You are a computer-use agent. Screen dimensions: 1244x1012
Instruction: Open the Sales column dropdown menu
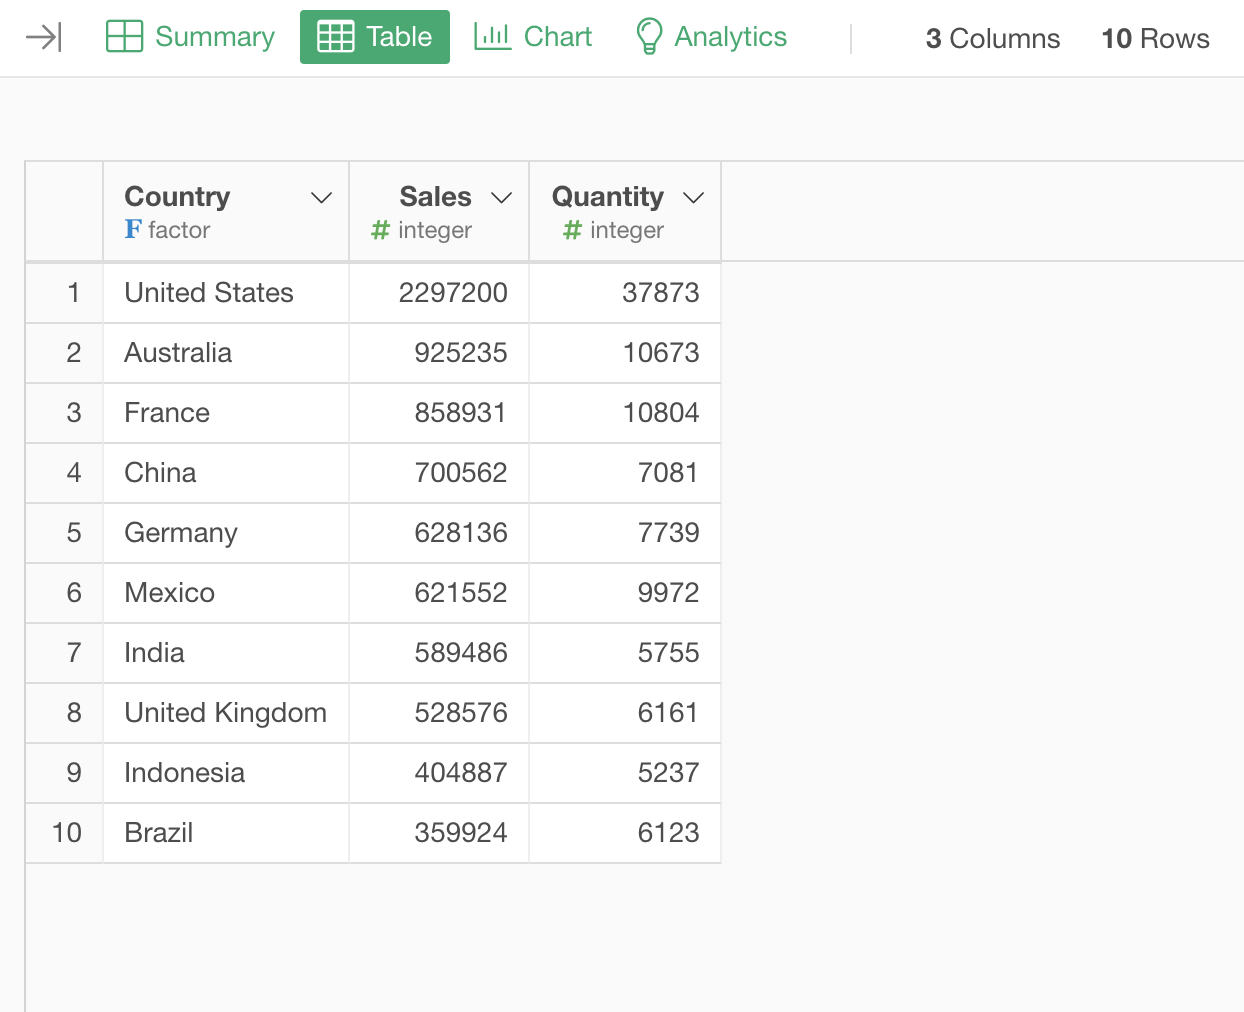click(x=502, y=197)
